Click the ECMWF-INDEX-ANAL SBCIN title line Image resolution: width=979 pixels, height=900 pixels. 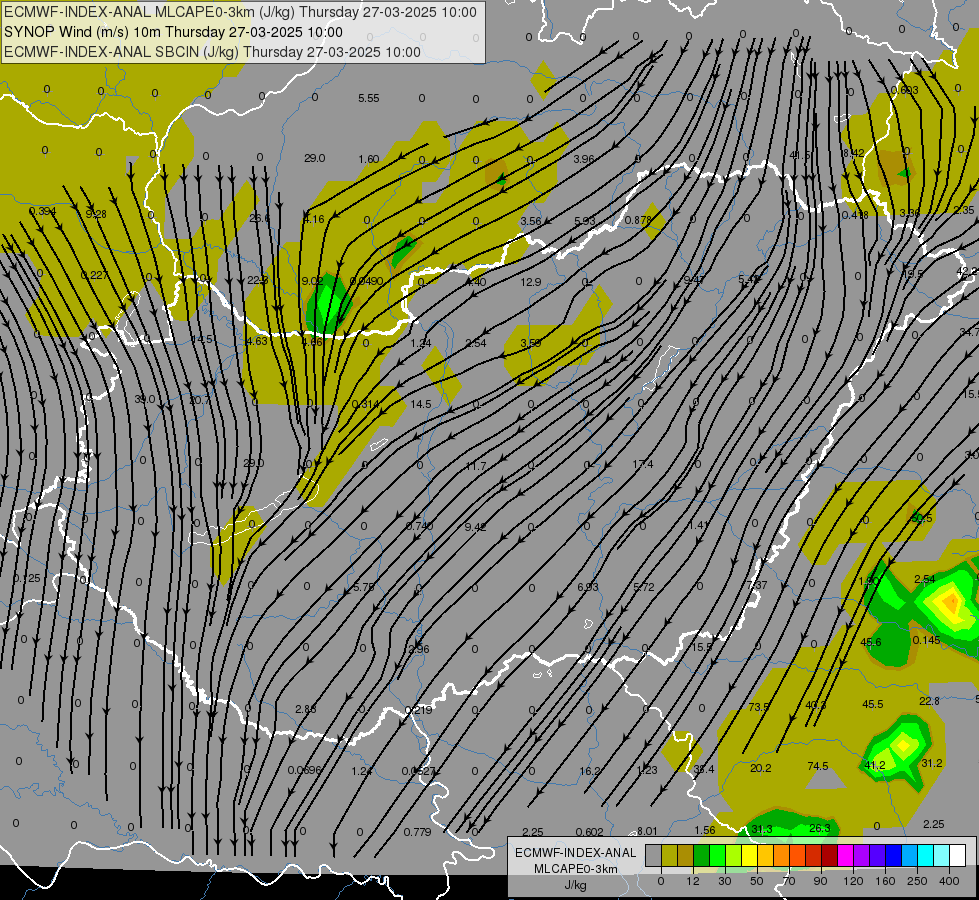[212, 52]
